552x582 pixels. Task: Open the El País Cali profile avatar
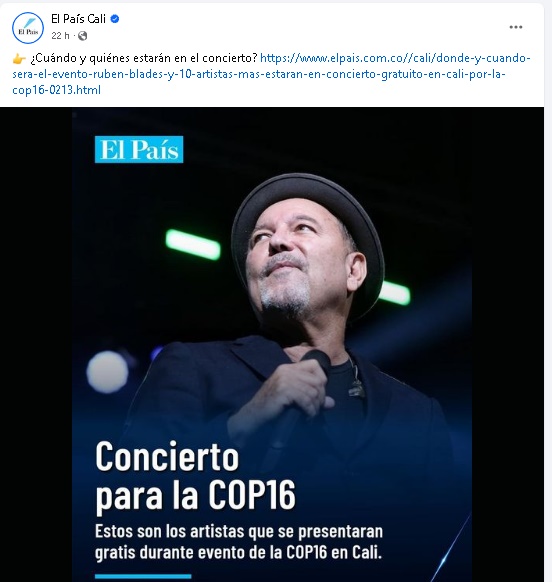pyautogui.click(x=28, y=28)
